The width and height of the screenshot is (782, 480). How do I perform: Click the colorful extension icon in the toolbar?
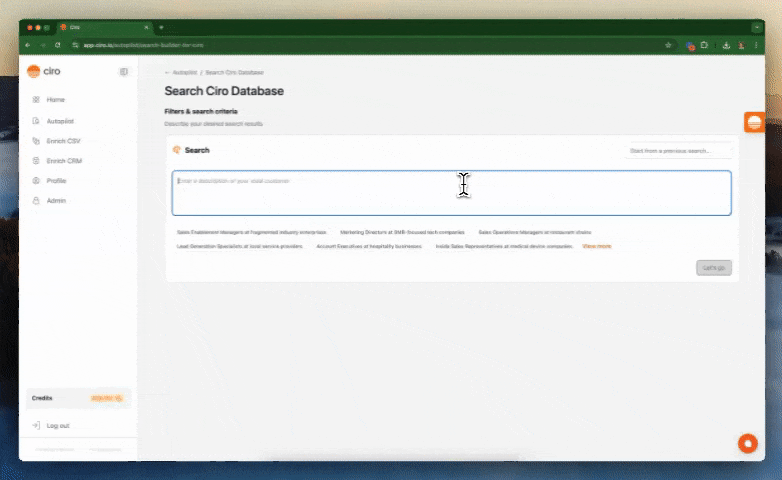coord(690,46)
